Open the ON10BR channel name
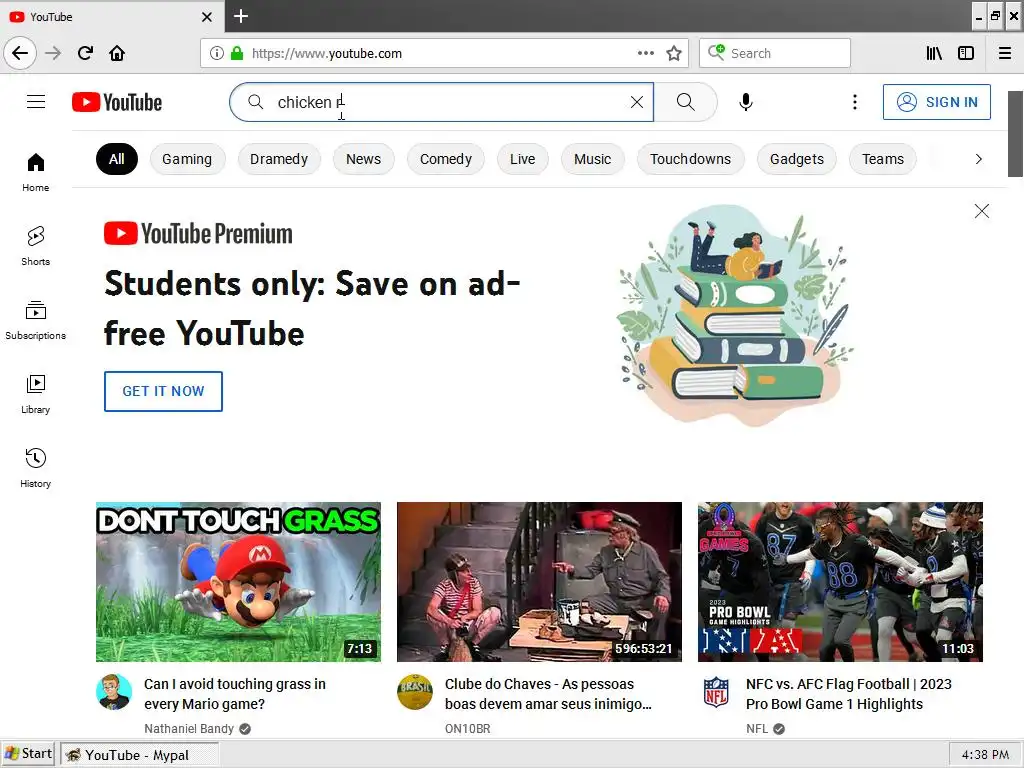Viewport: 1024px width, 768px height. tap(468, 729)
